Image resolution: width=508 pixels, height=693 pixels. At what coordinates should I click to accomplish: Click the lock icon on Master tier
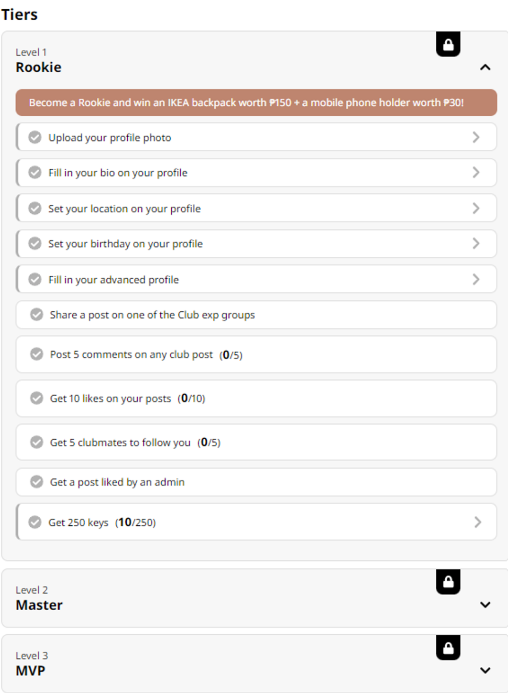tap(448, 582)
